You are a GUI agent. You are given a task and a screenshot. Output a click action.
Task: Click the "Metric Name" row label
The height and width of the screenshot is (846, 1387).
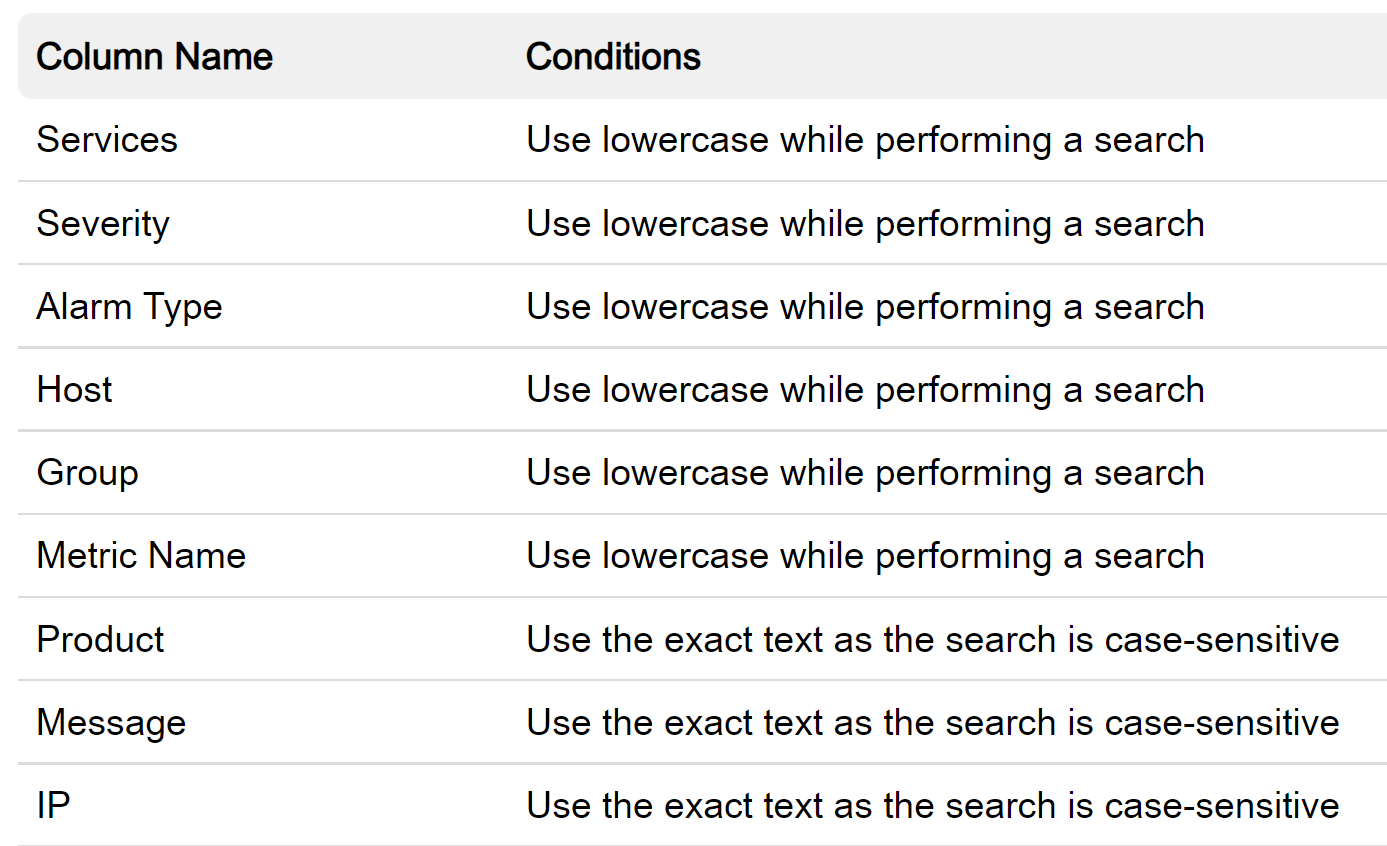(141, 555)
